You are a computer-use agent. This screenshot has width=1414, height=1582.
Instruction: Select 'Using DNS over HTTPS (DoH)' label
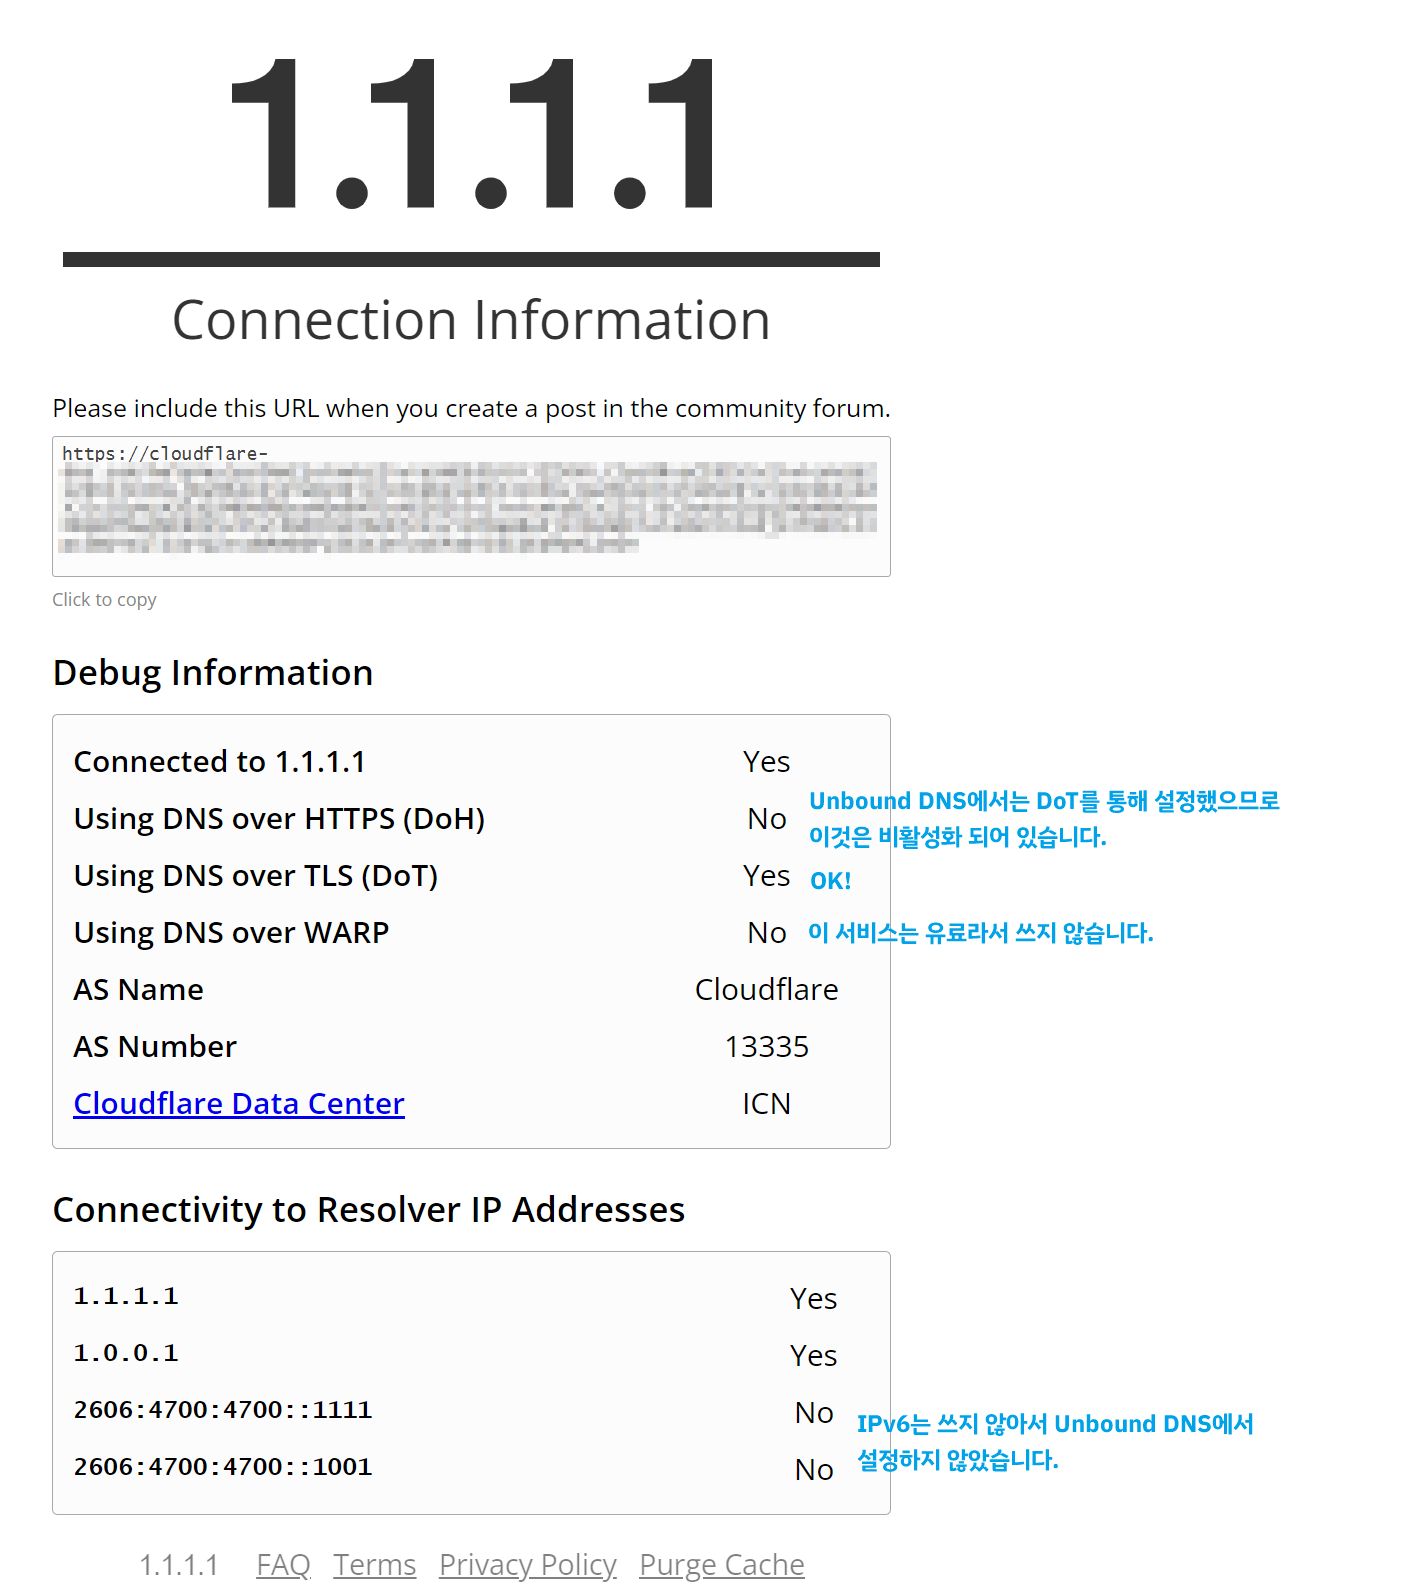click(279, 818)
